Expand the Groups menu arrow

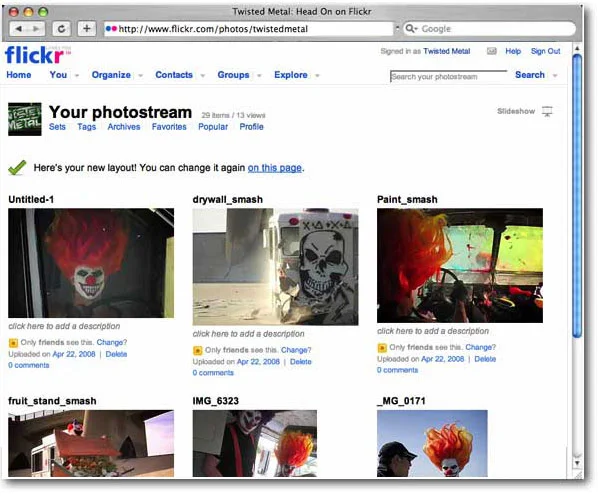[x=259, y=75]
